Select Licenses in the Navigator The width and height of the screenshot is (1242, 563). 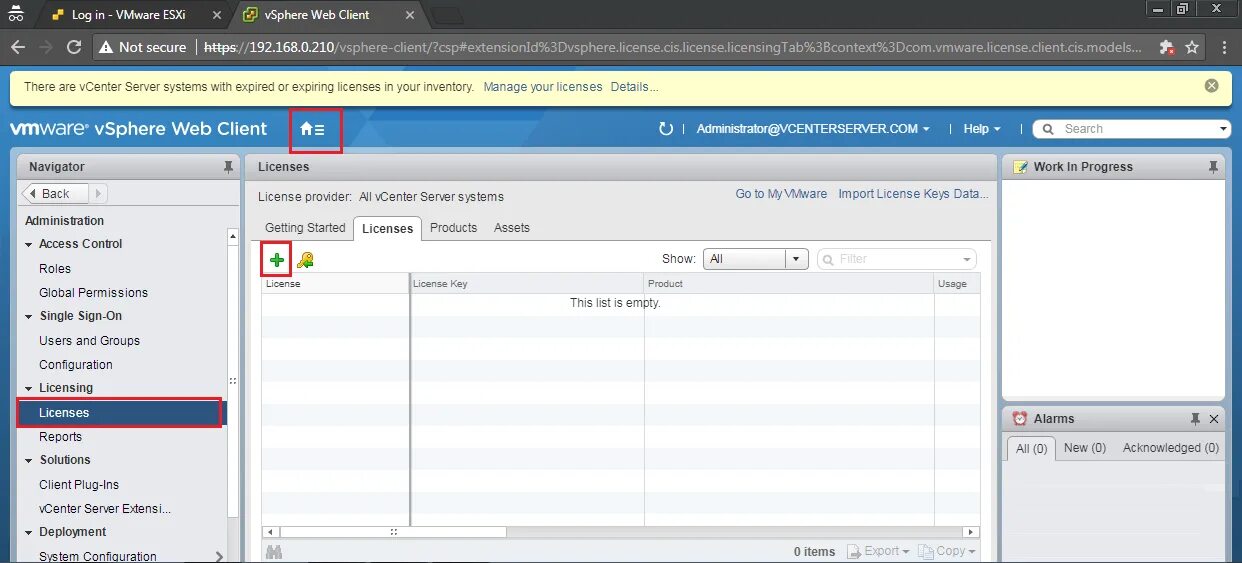(x=121, y=413)
